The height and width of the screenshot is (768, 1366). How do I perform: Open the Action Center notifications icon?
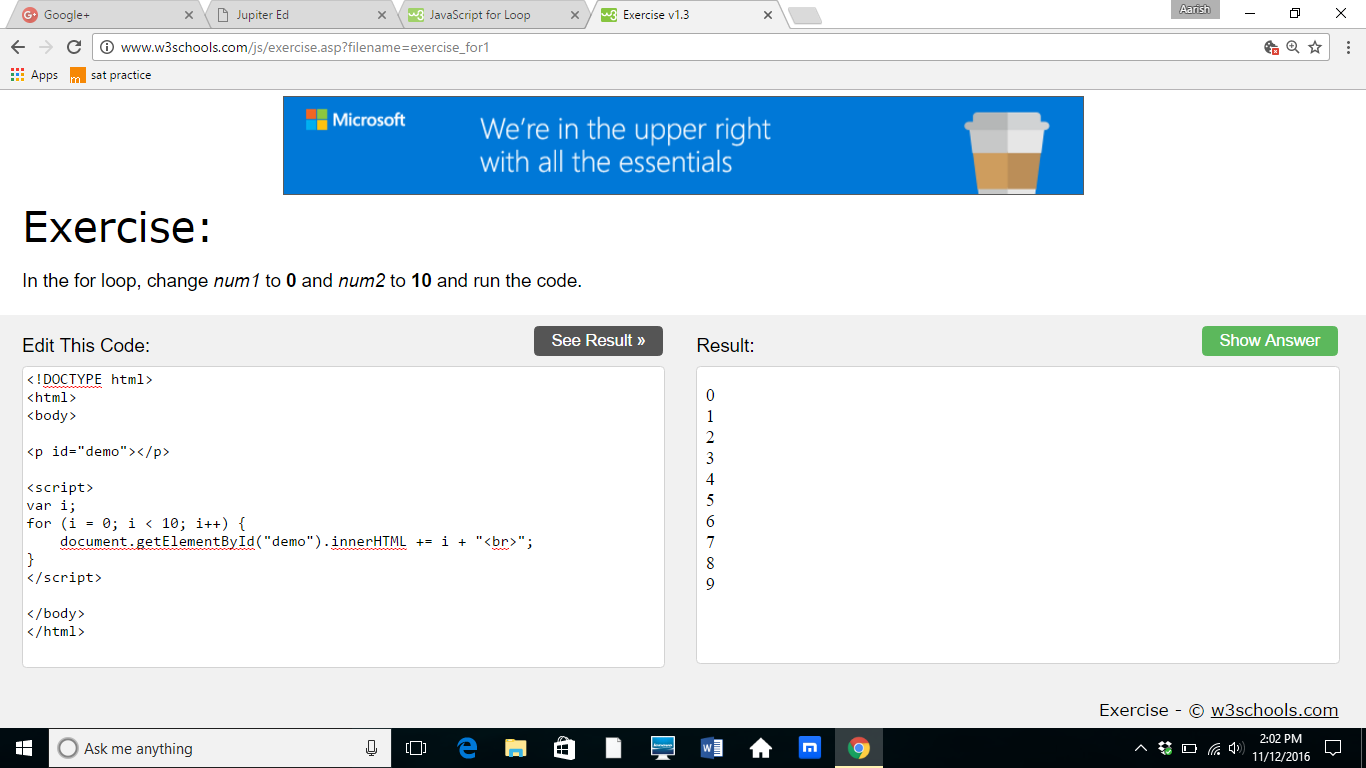(1333, 748)
